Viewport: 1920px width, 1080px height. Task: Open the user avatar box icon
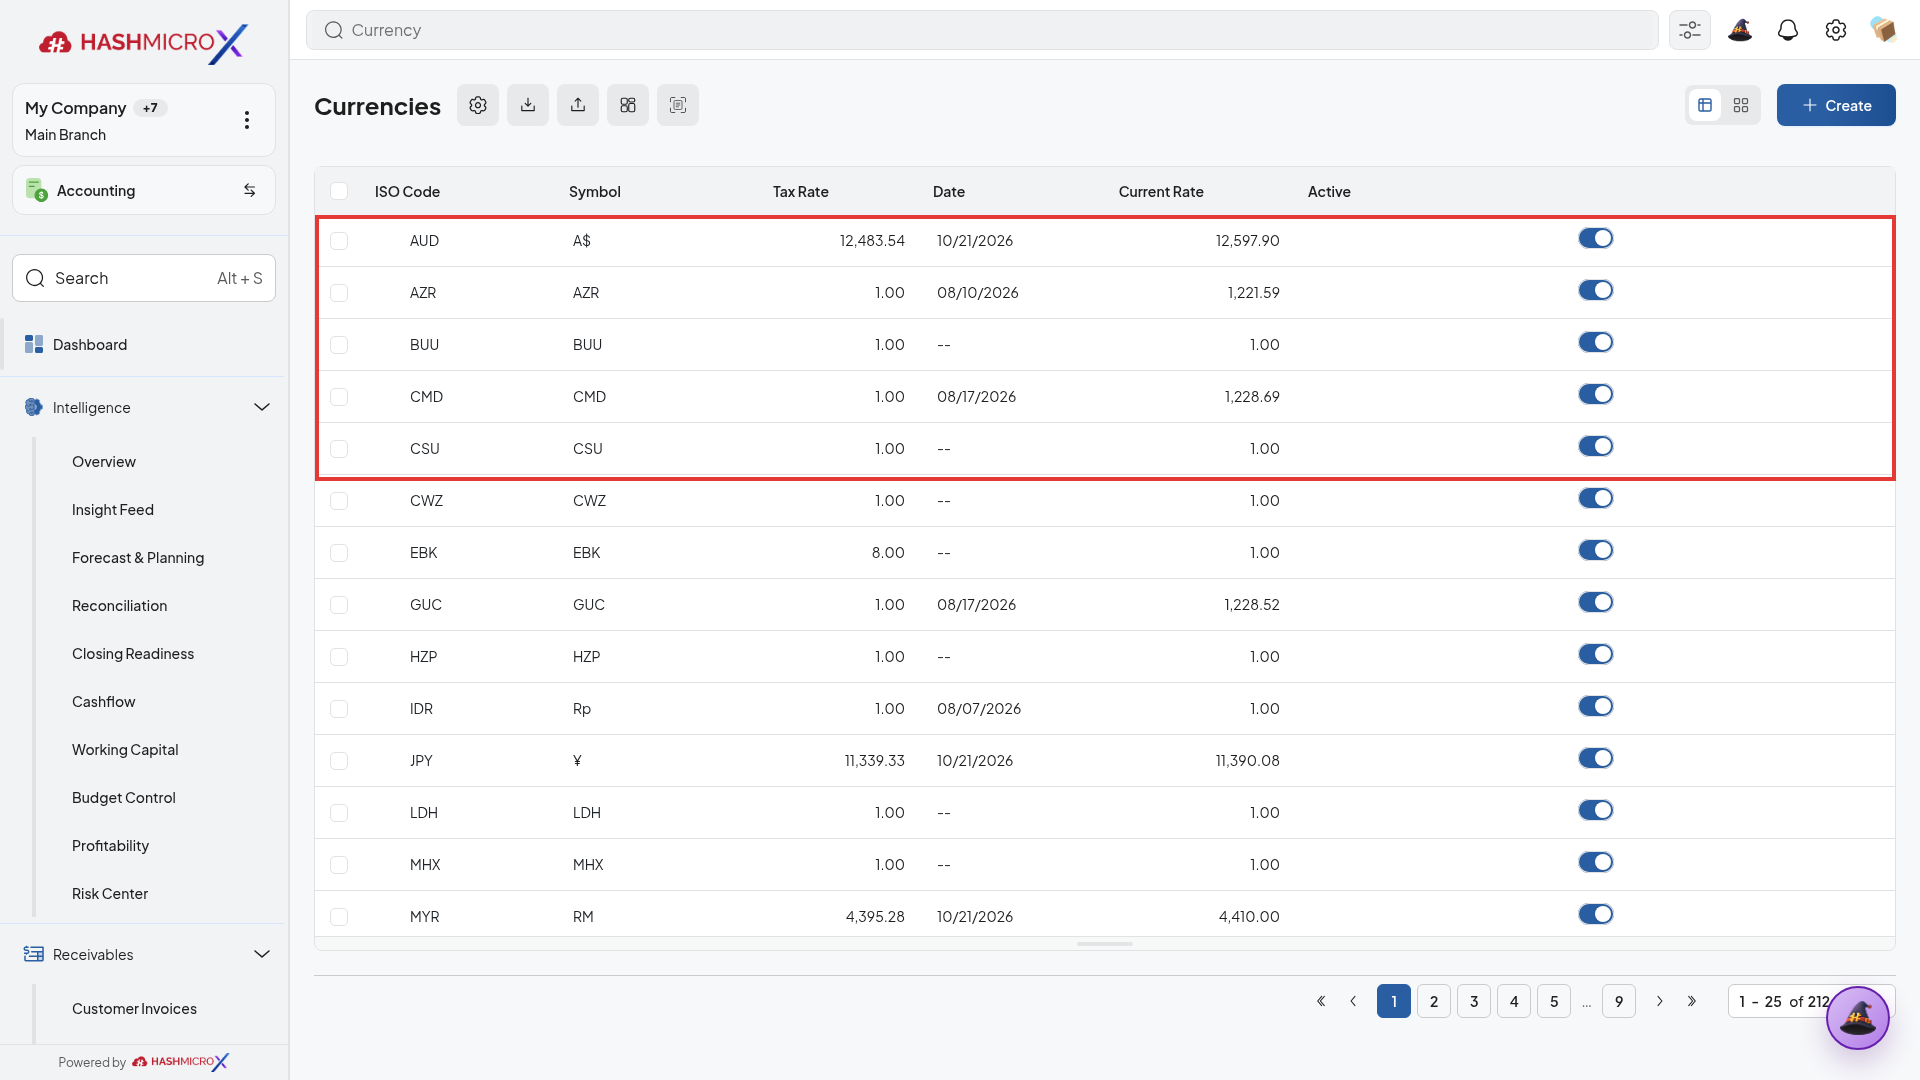[1884, 30]
